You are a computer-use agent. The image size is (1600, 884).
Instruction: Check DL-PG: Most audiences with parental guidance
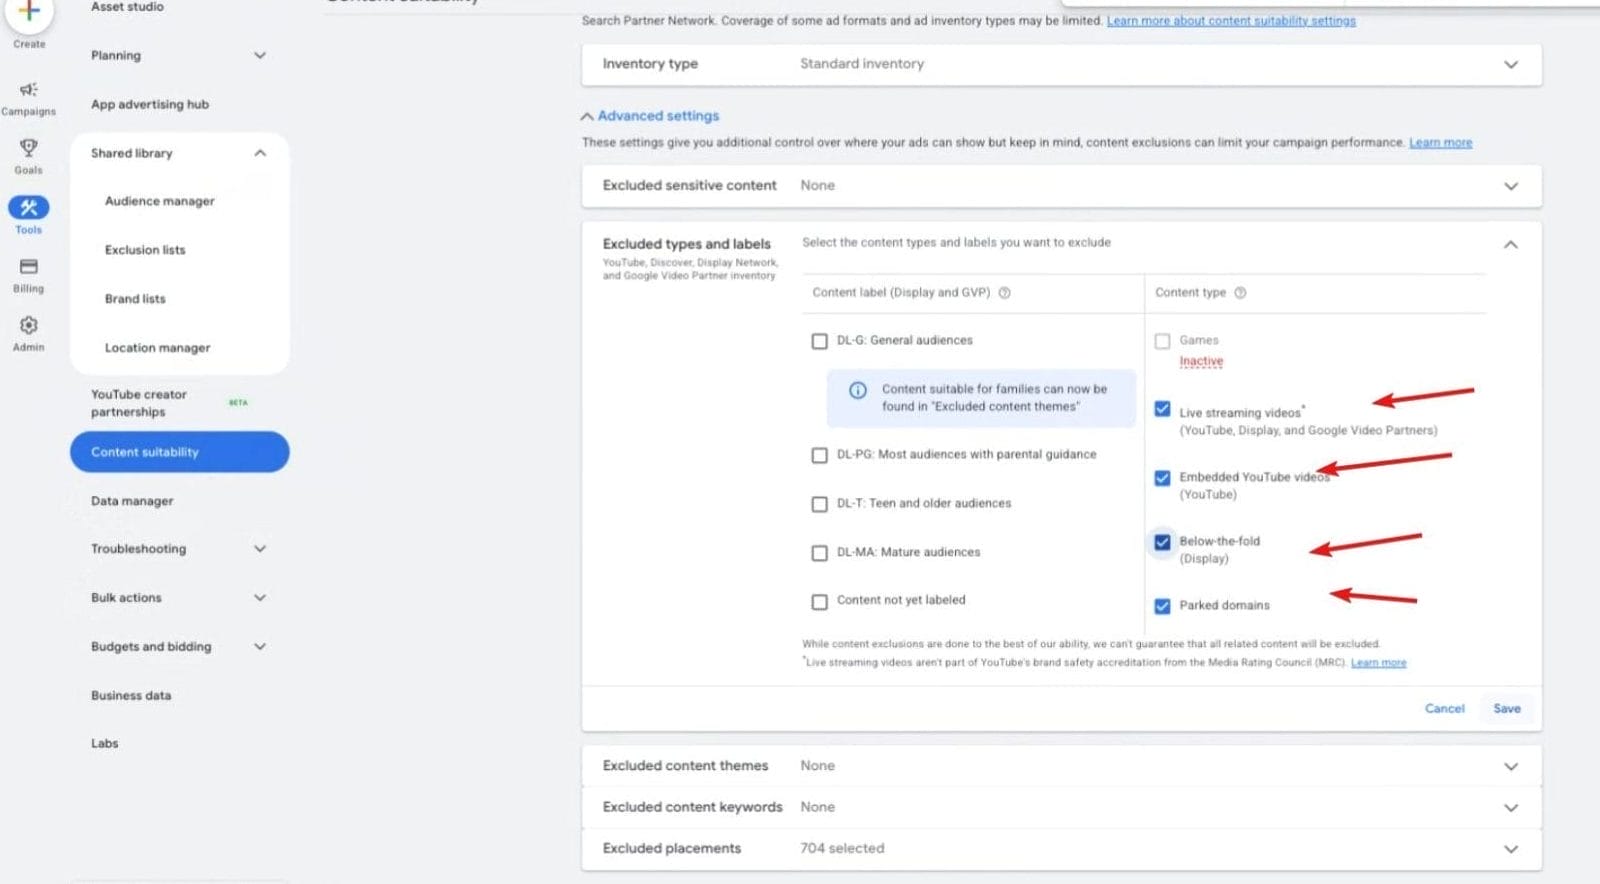pyautogui.click(x=820, y=455)
